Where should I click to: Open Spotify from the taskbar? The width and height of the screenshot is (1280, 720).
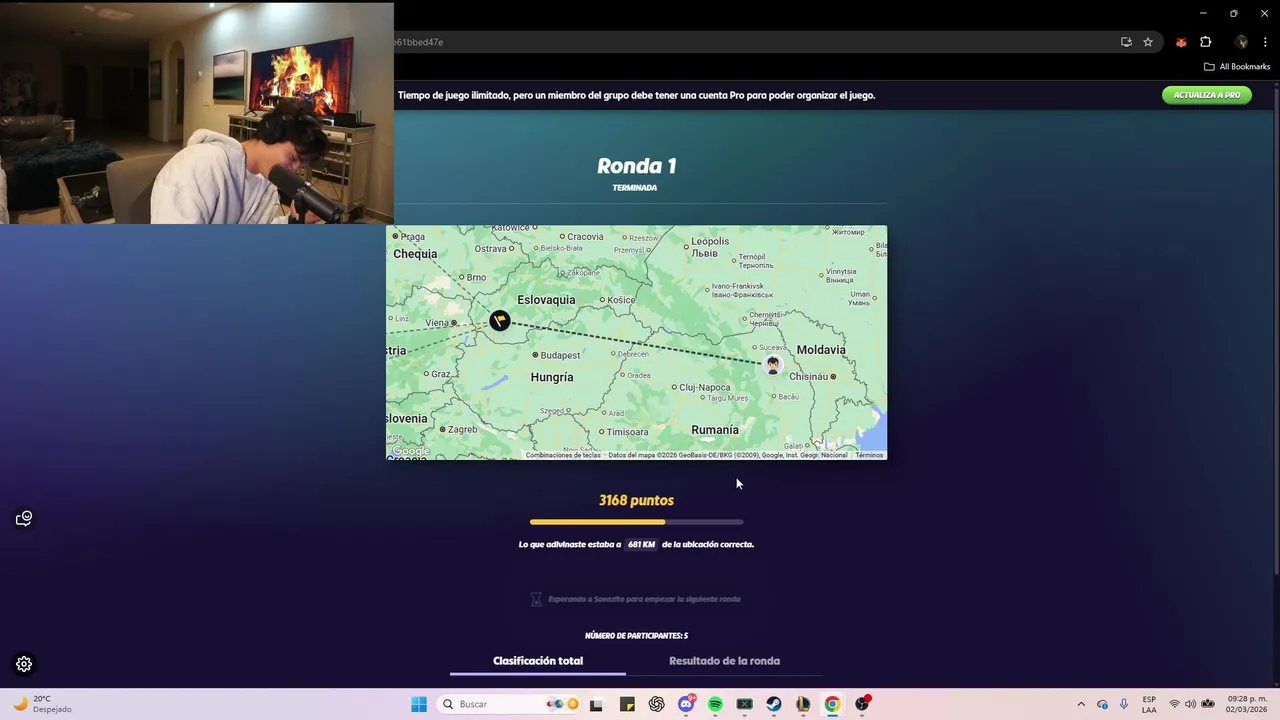(715, 704)
